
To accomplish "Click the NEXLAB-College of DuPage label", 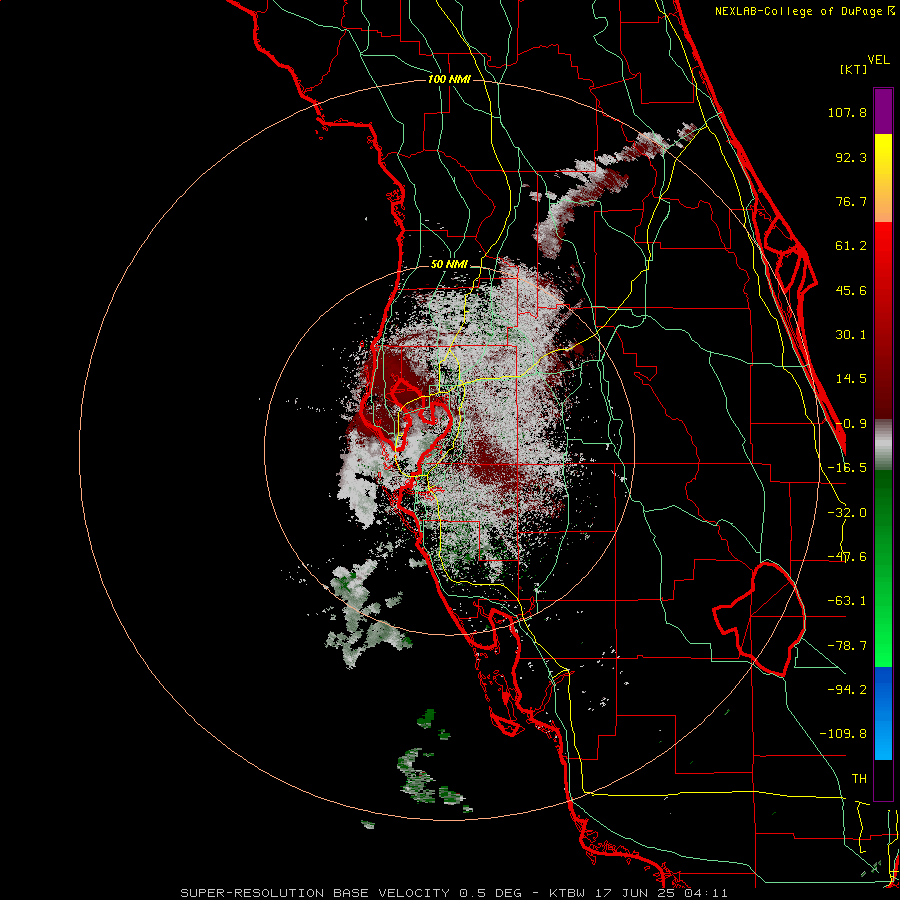I will [805, 11].
